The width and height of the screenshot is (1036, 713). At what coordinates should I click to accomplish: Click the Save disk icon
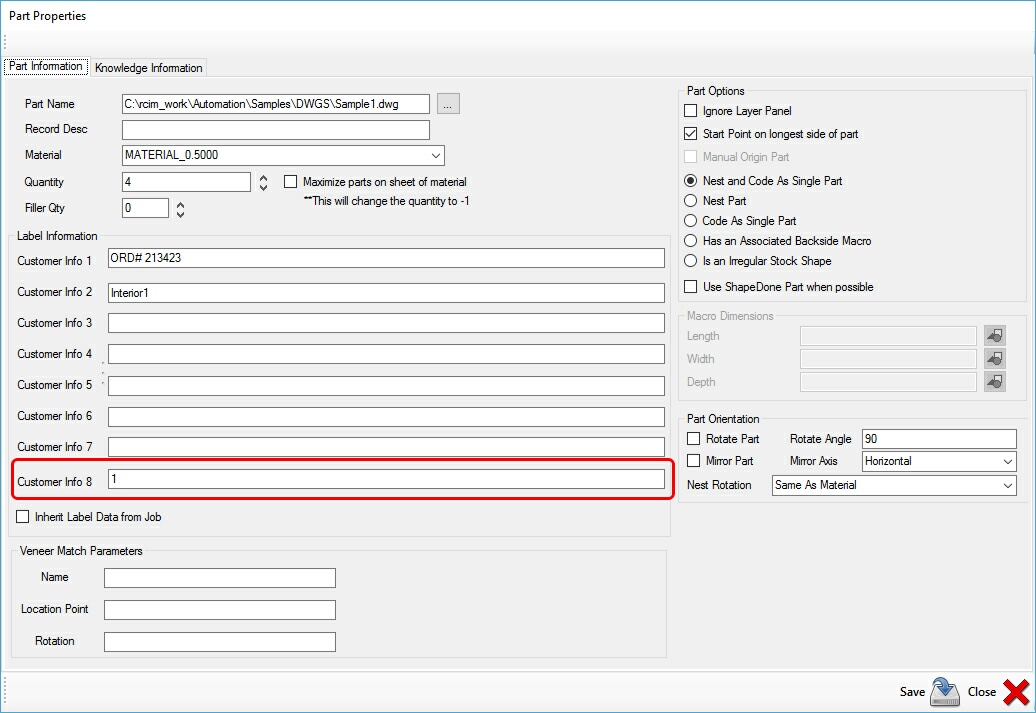(945, 691)
